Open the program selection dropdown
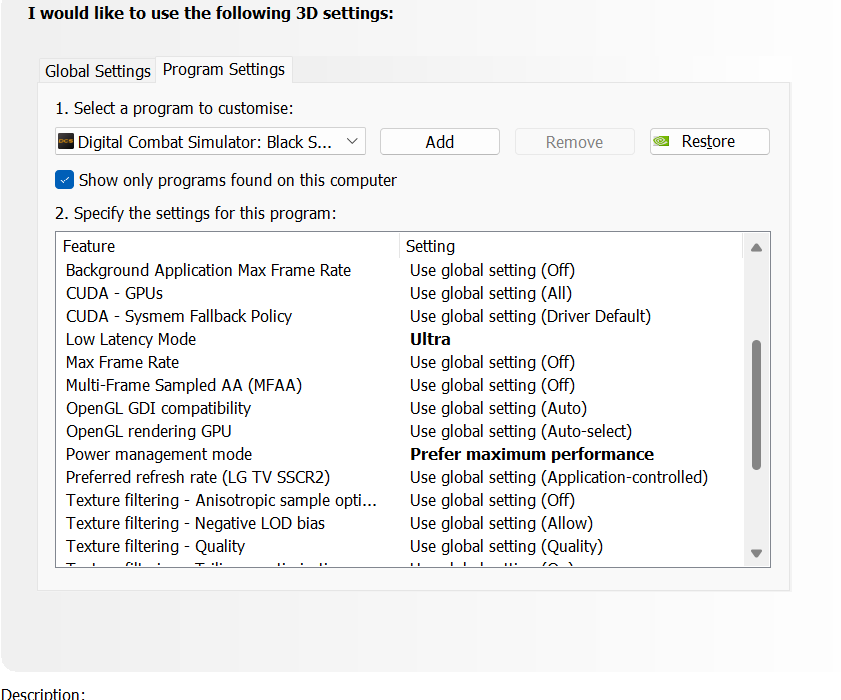The image size is (841, 700). (351, 142)
